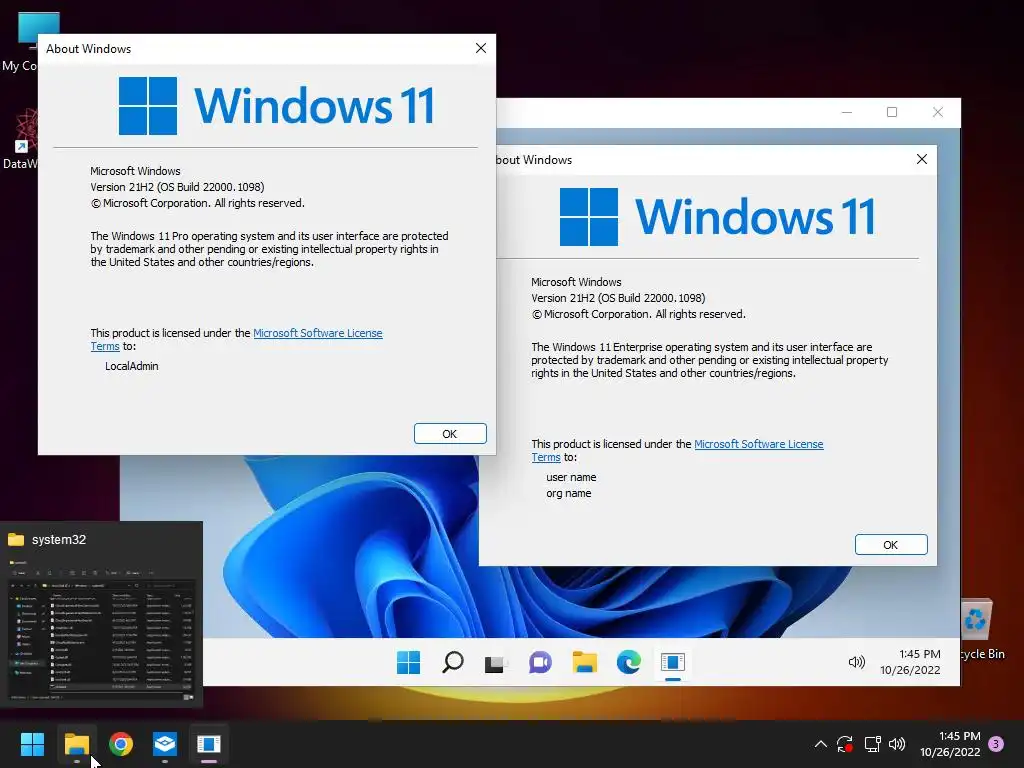Click volume icon in the inner VM tray
Screen dimensions: 1024x768
pos(857,662)
